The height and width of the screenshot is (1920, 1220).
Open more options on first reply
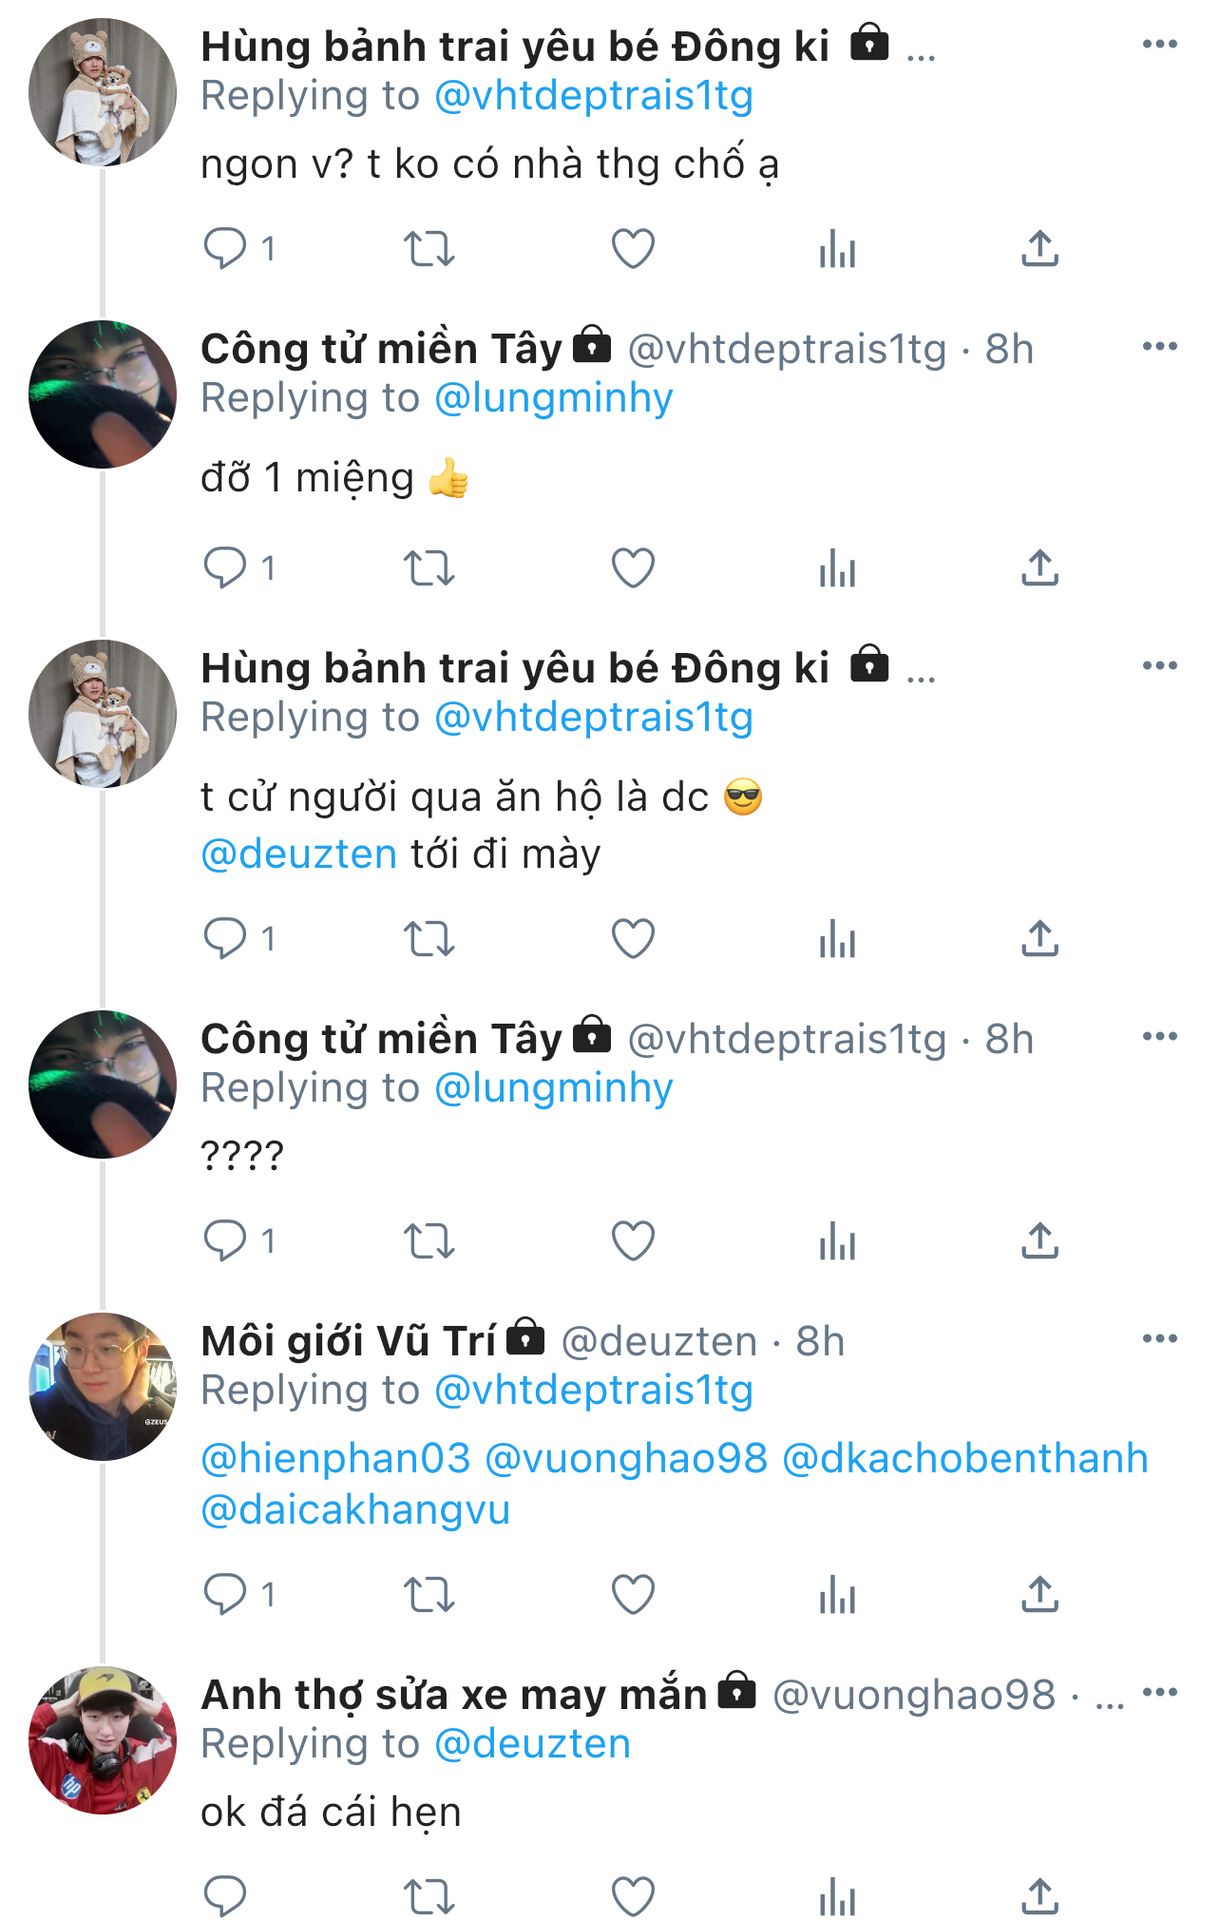(1159, 44)
